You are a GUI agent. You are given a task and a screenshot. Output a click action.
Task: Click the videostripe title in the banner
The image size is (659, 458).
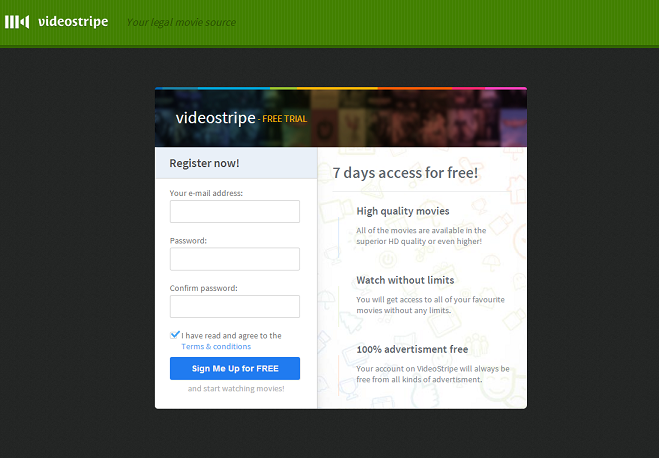click(x=215, y=118)
